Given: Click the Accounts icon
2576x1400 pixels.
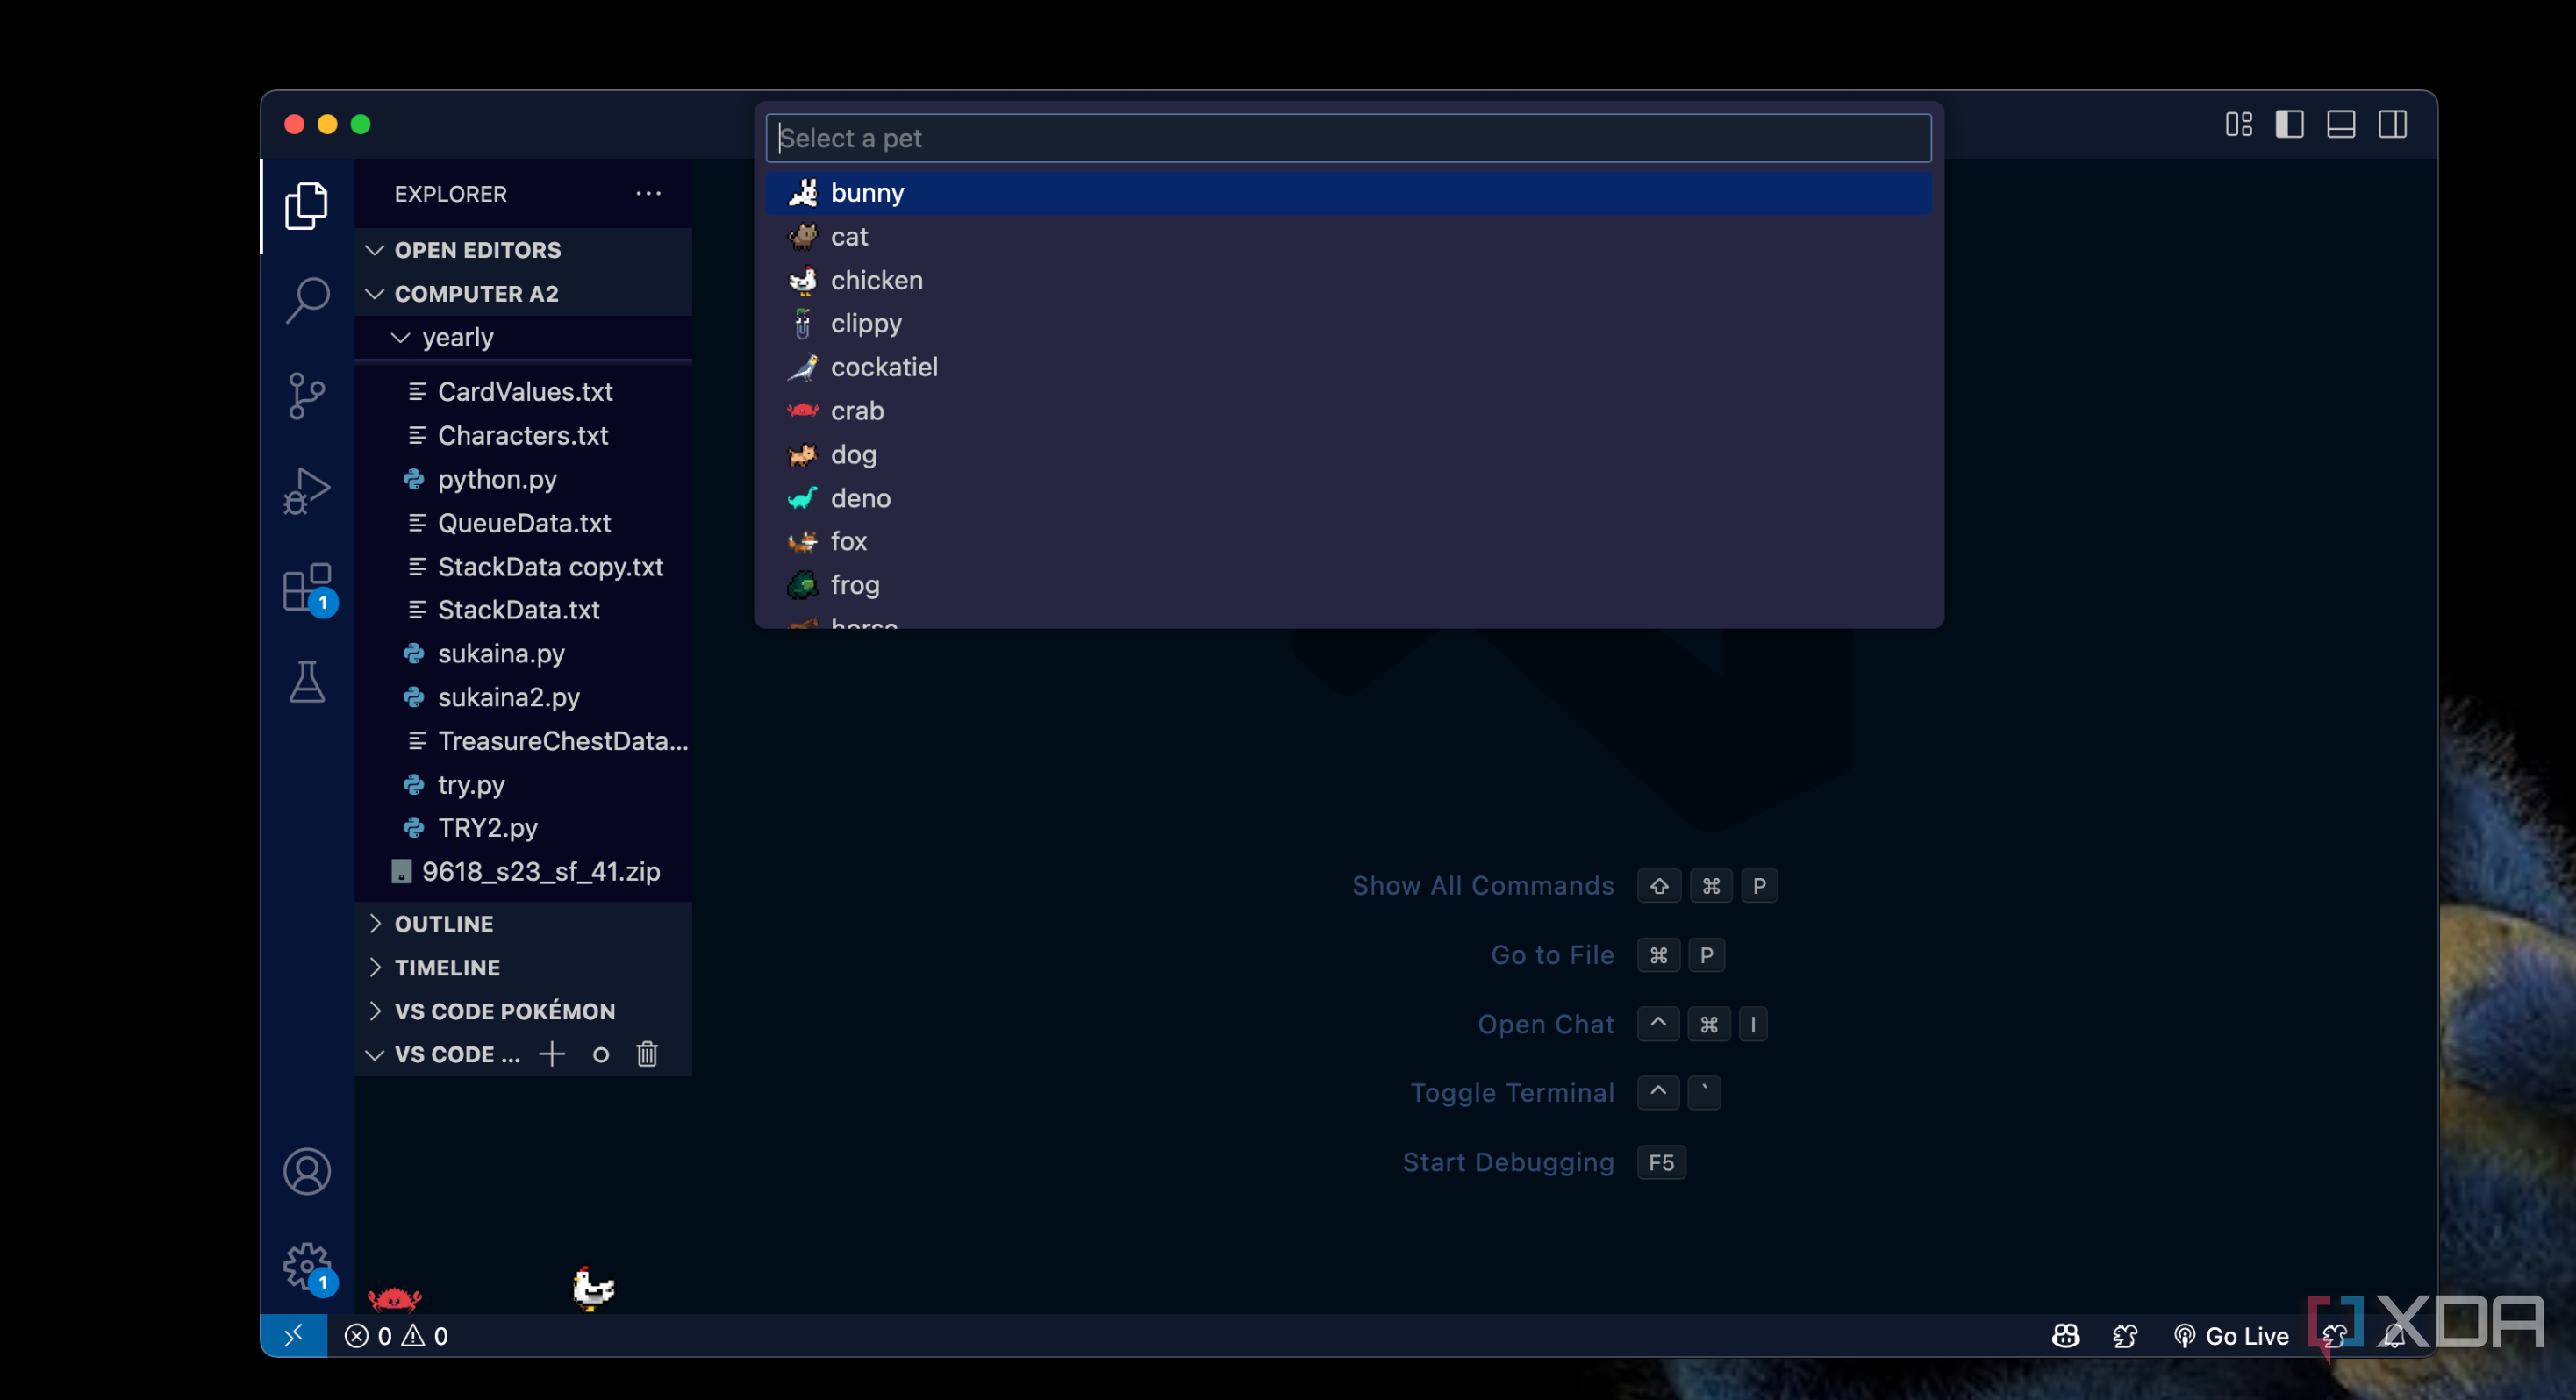Looking at the screenshot, I should [307, 1171].
